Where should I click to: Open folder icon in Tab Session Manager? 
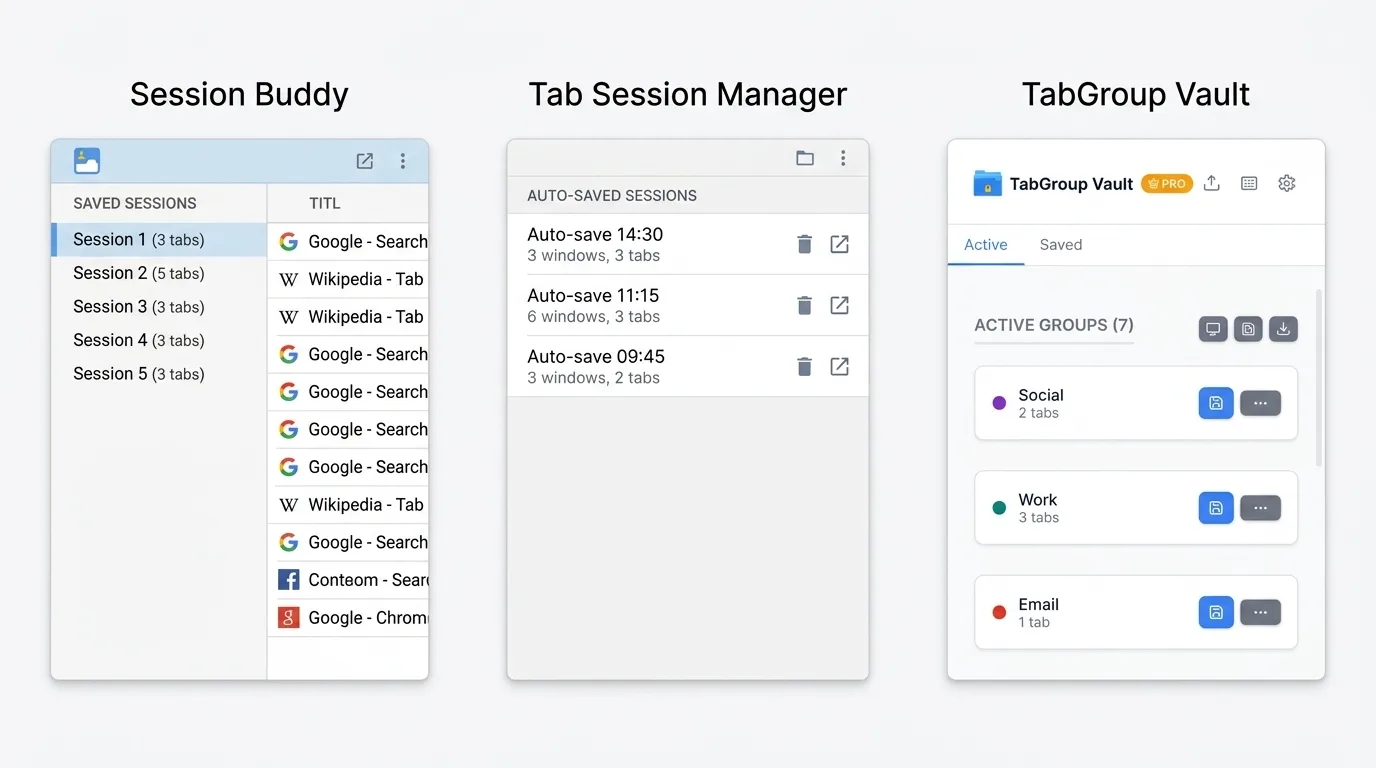coord(805,158)
